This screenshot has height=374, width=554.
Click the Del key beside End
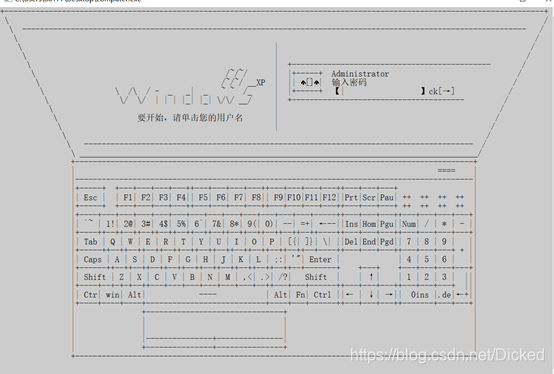[x=351, y=242]
